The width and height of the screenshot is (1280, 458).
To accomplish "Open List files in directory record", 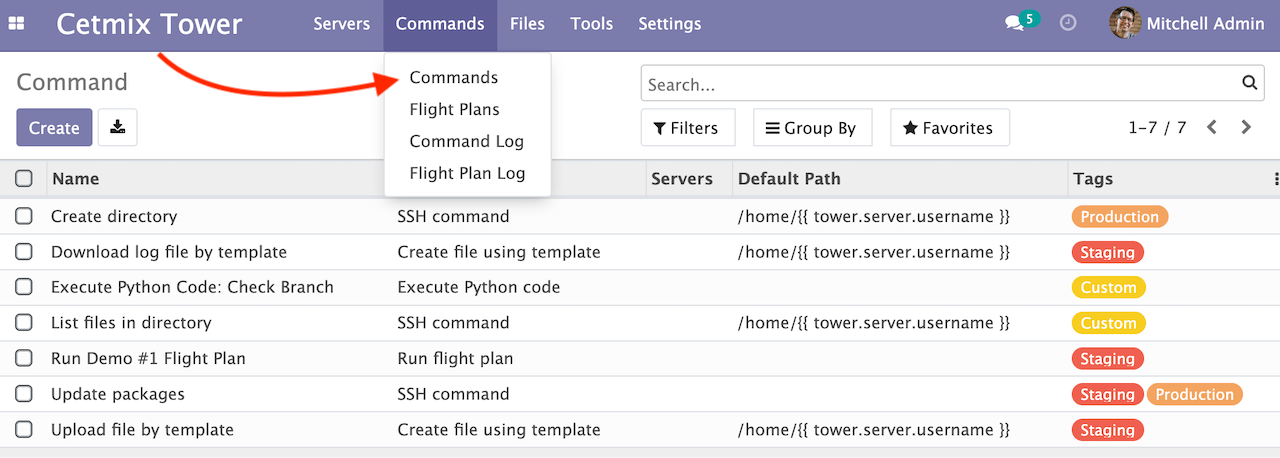I will [x=131, y=323].
